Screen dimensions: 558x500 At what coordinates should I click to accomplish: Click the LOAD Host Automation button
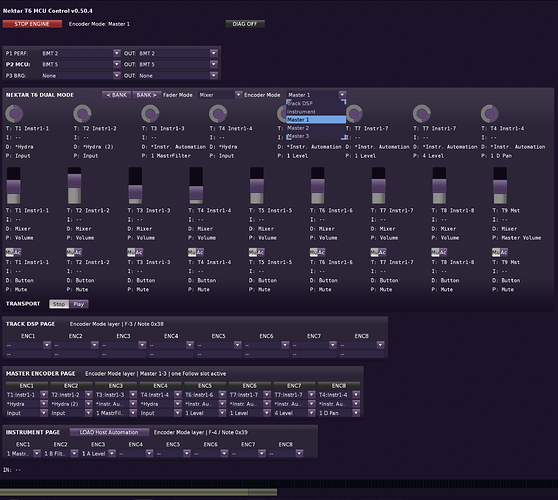pos(109,432)
